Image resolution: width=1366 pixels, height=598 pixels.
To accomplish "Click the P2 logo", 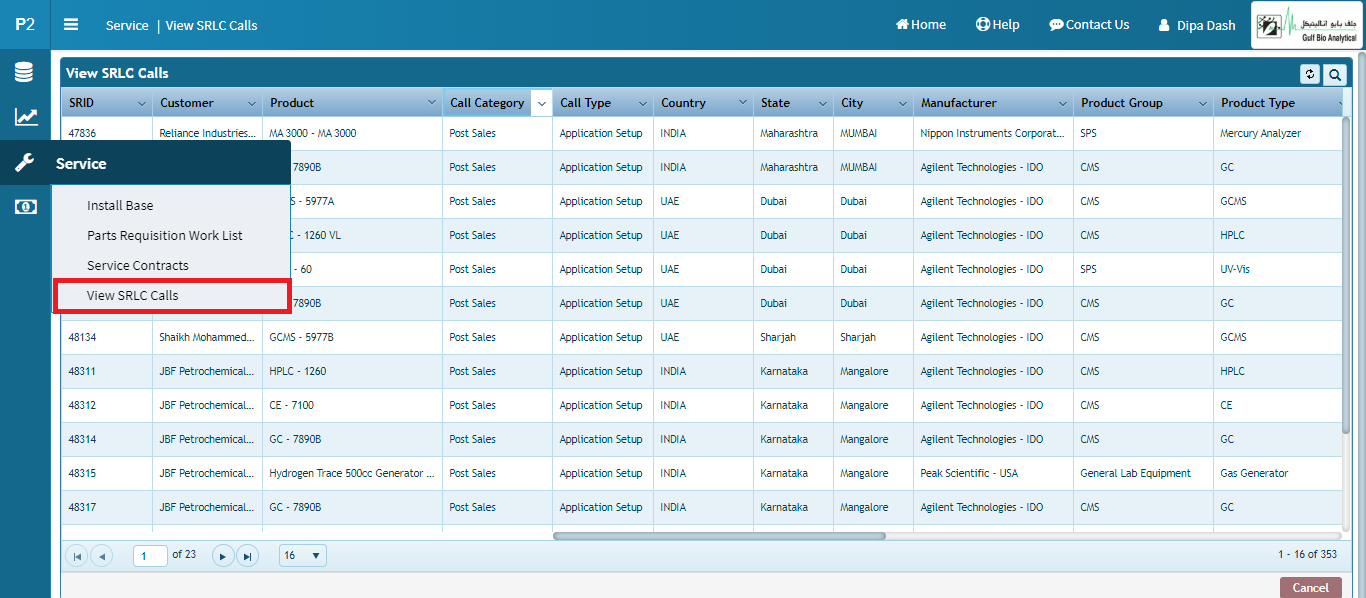I will tap(25, 24).
